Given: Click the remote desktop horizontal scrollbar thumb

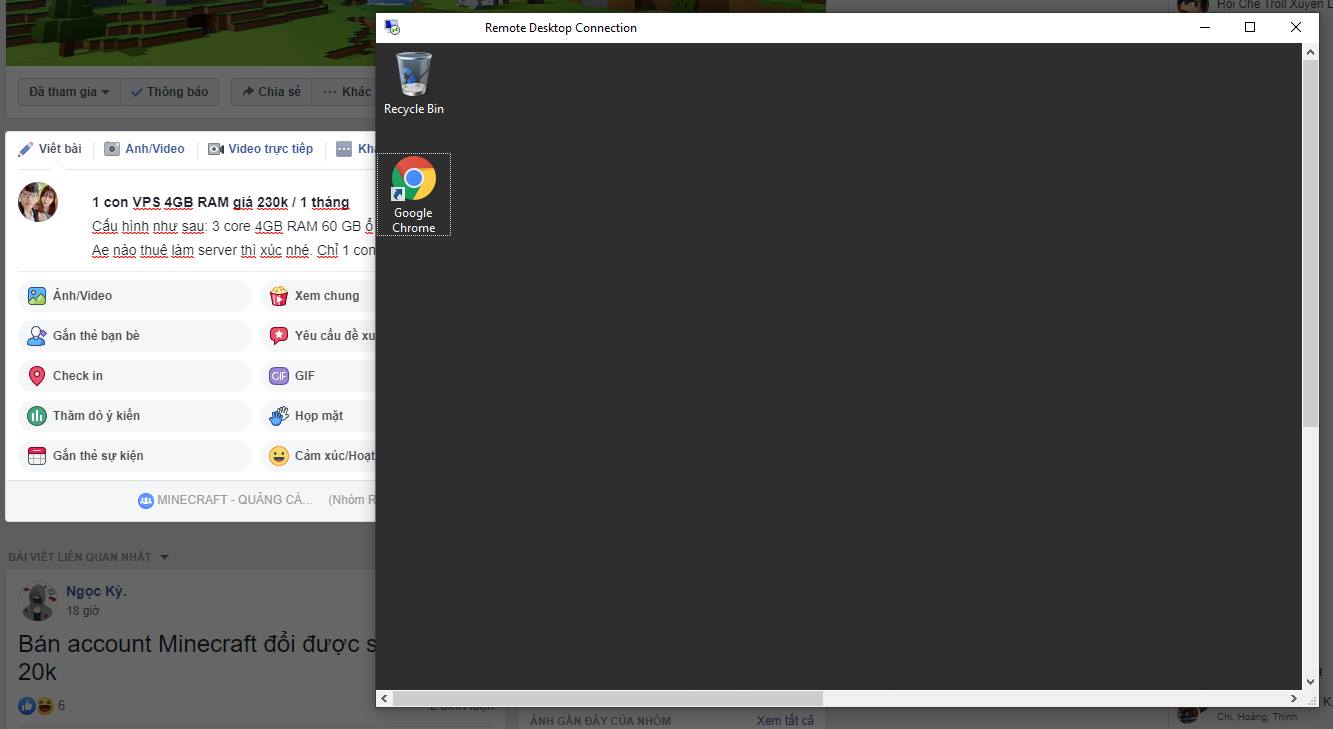Looking at the screenshot, I should click(607, 698).
